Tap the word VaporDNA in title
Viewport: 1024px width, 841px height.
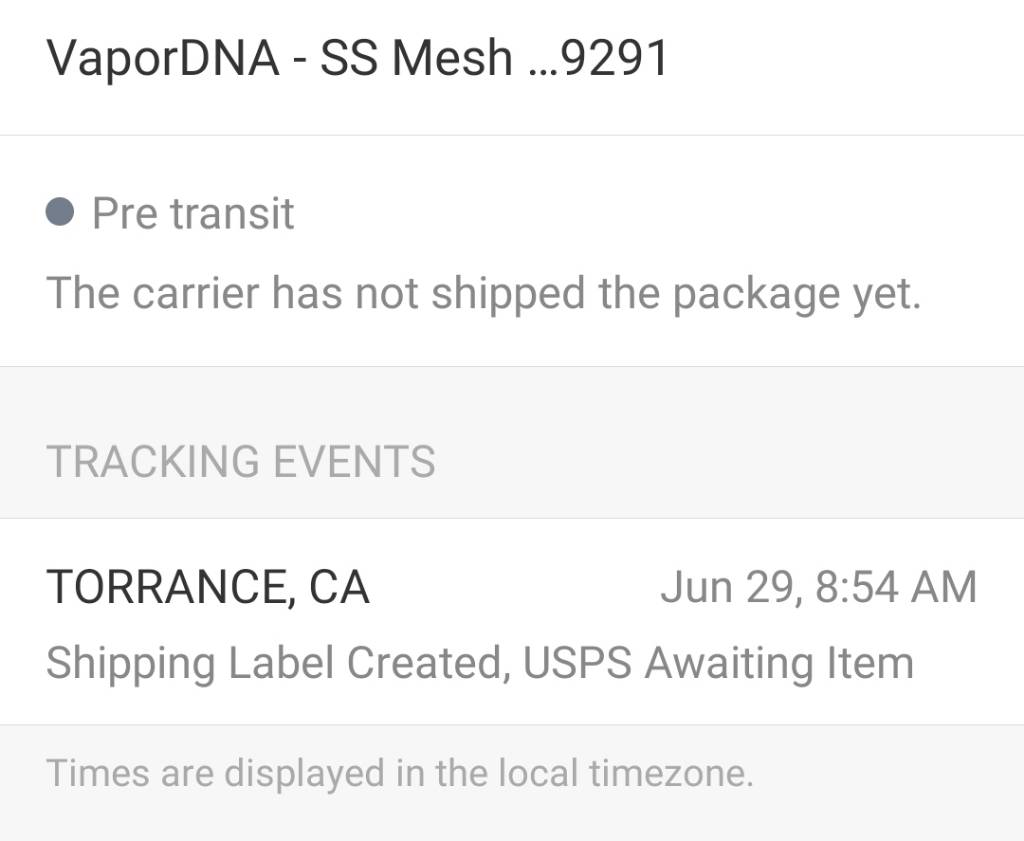click(163, 59)
